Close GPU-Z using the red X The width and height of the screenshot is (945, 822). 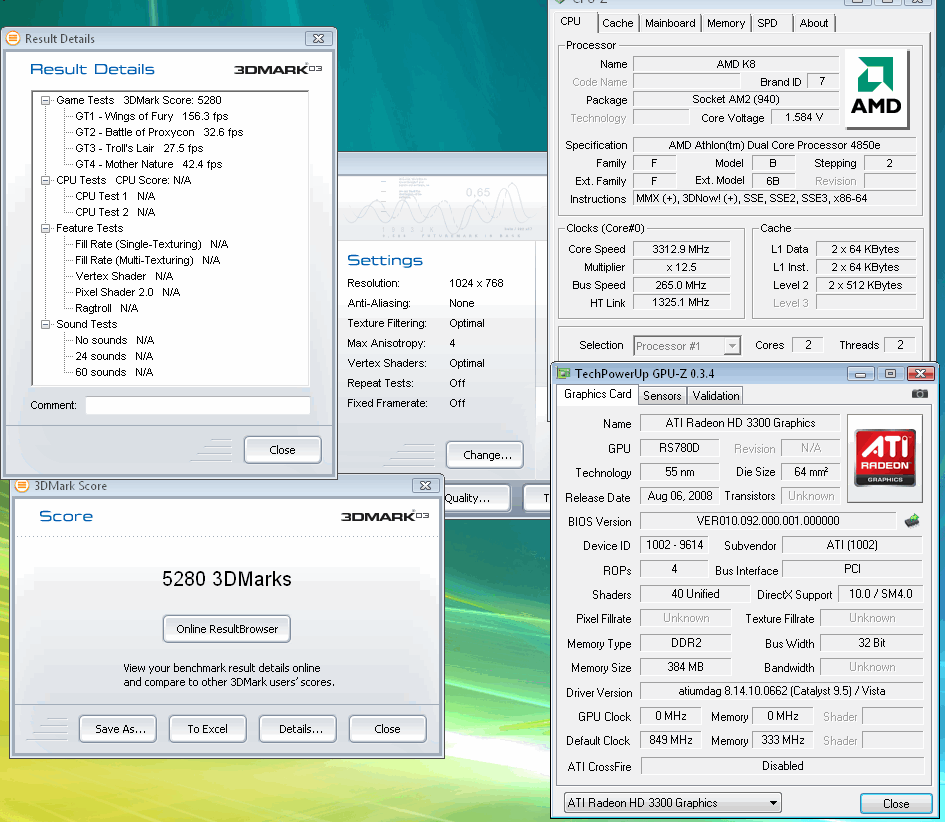coord(920,374)
